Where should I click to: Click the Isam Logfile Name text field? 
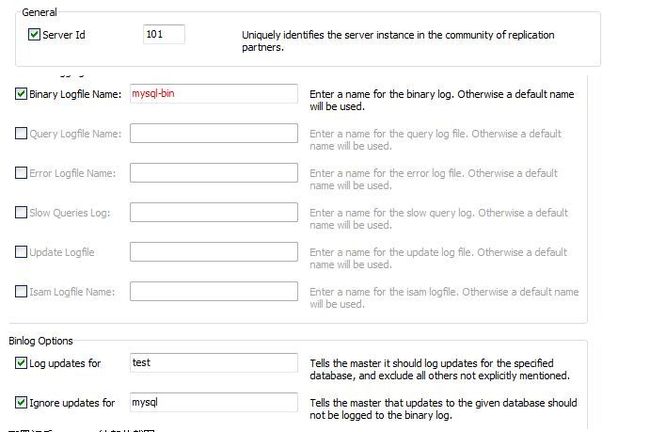(x=213, y=291)
